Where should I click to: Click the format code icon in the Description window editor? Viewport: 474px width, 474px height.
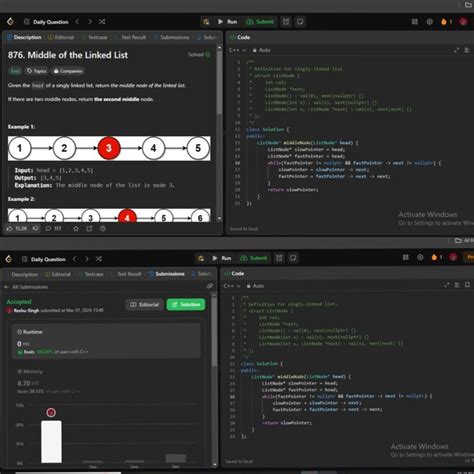coord(467,50)
